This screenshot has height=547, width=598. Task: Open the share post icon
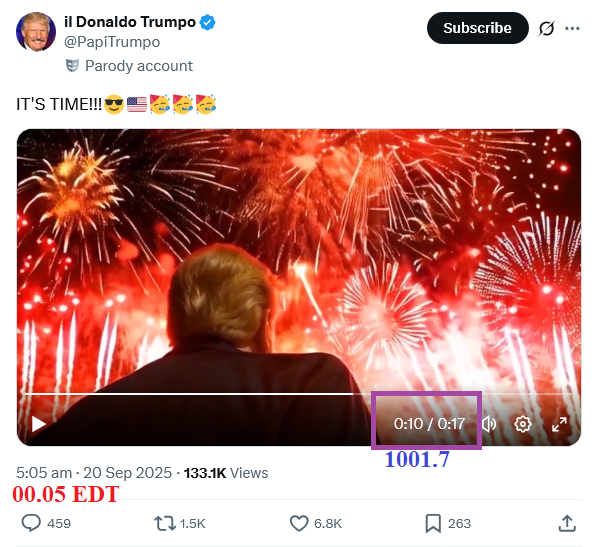point(567,523)
